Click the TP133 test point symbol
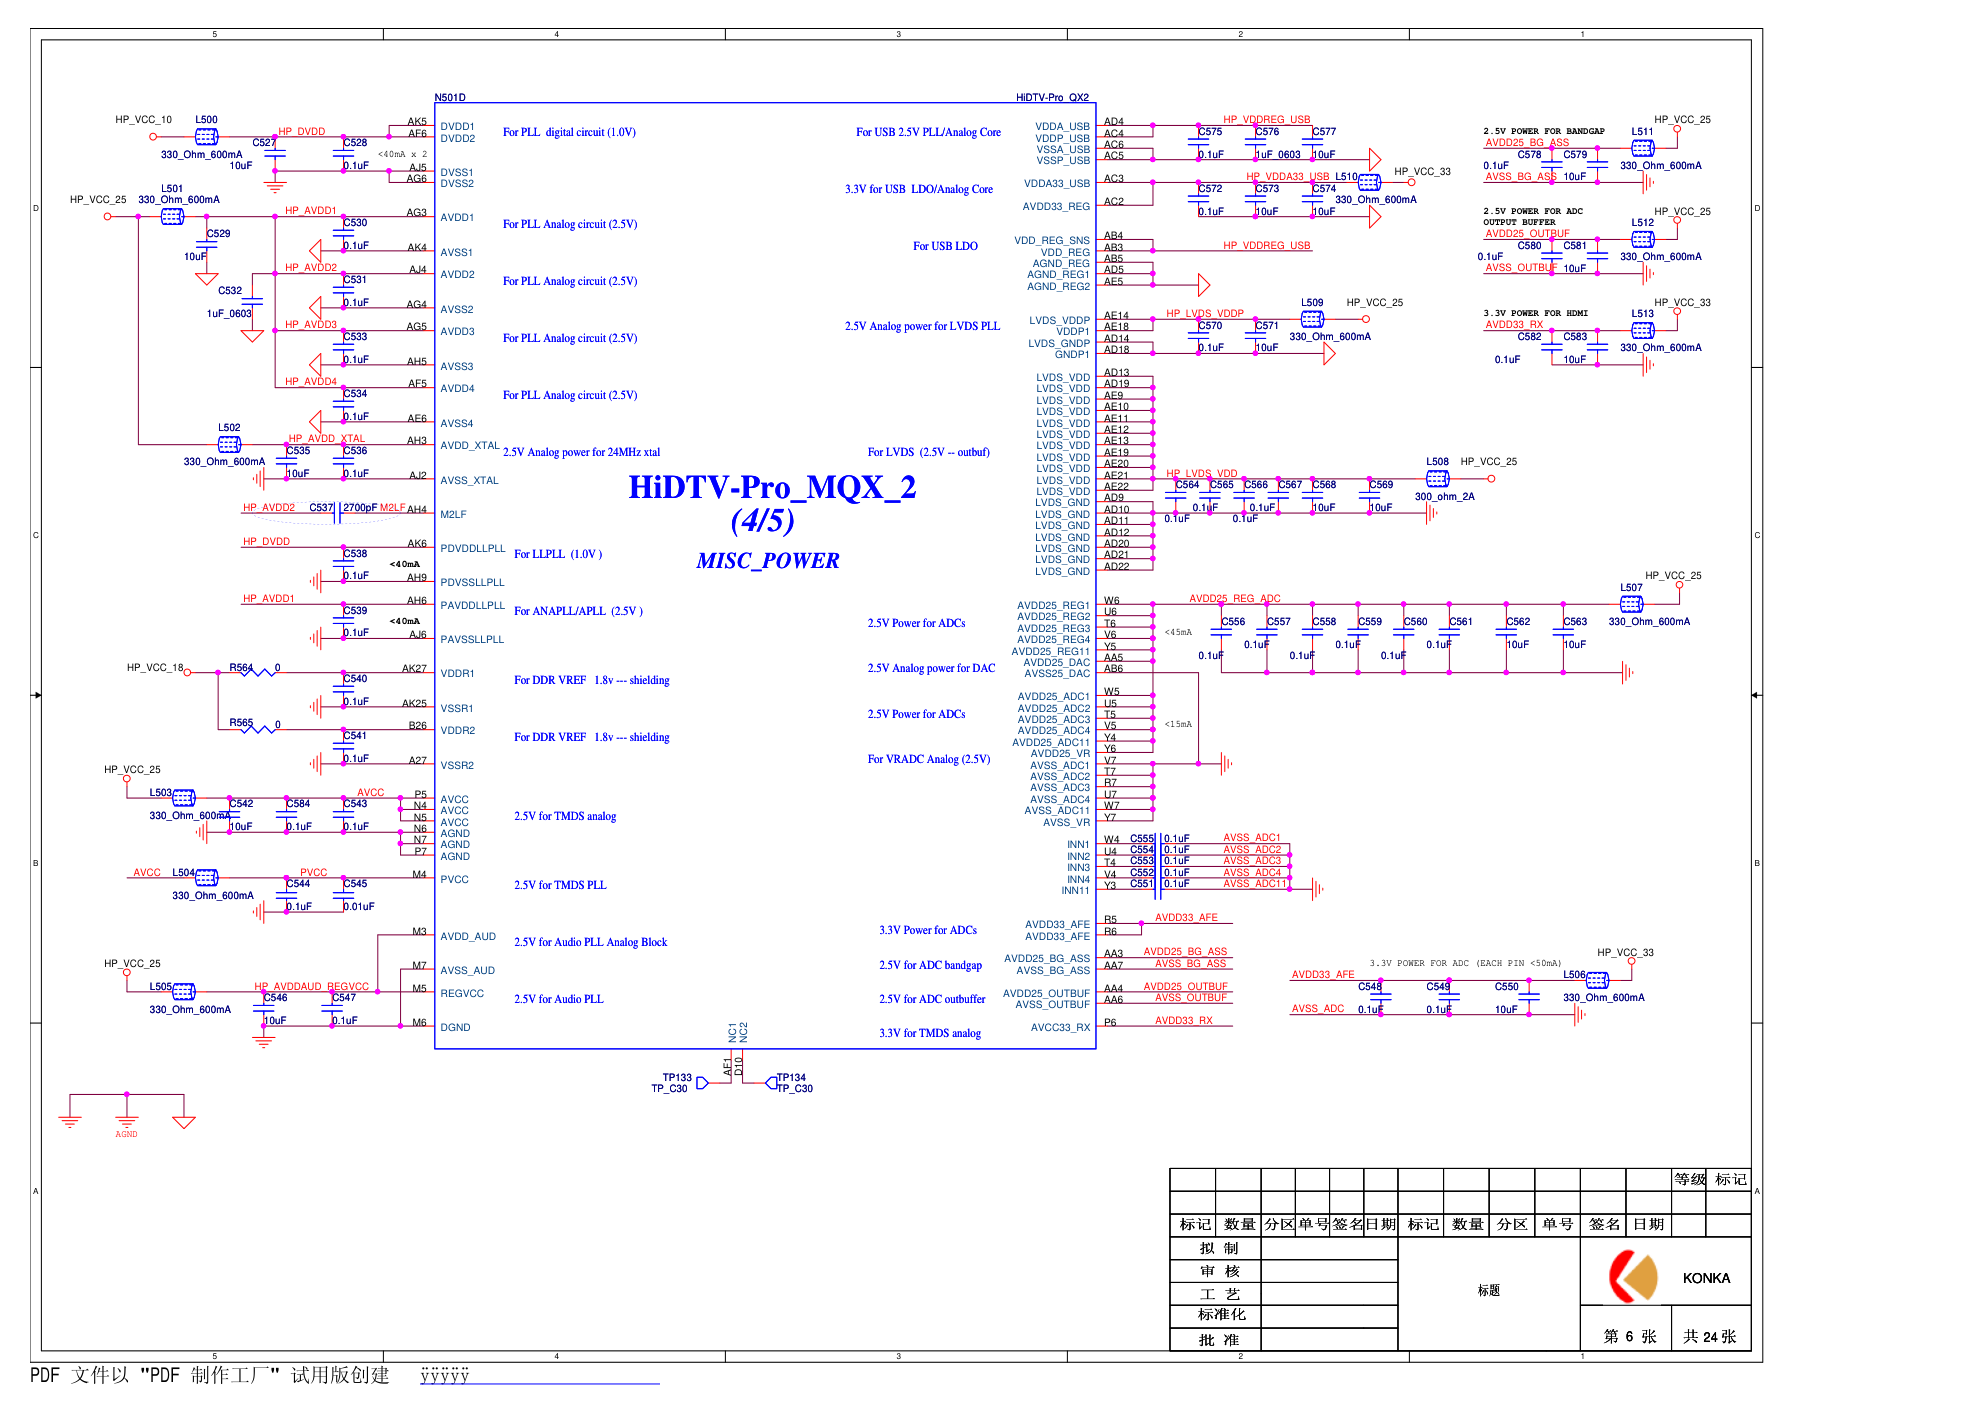 tap(702, 1083)
